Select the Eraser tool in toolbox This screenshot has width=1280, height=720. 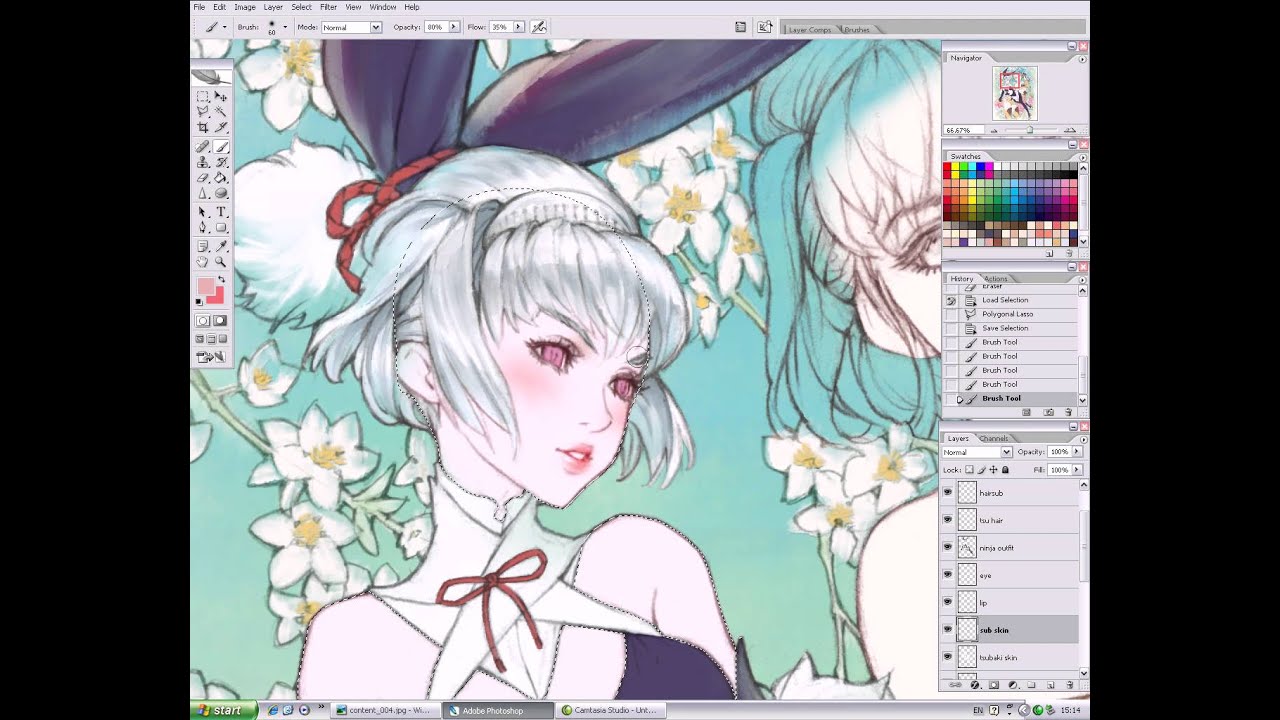point(203,177)
